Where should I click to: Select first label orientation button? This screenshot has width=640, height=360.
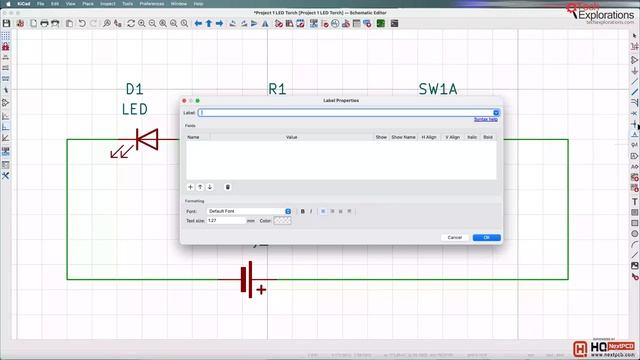coord(323,211)
